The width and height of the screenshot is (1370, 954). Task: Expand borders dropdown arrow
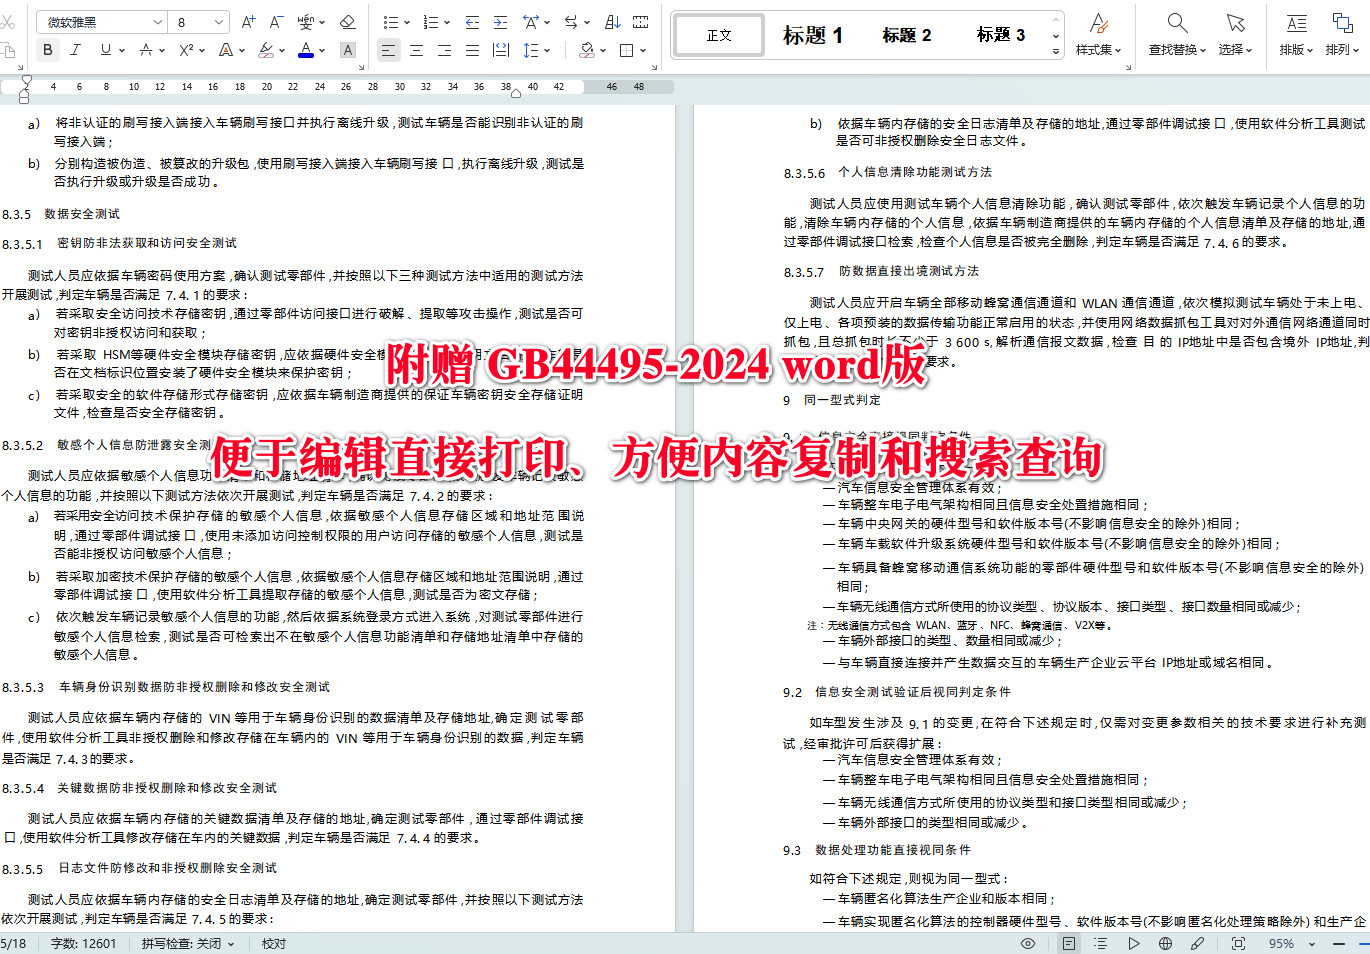[643, 50]
